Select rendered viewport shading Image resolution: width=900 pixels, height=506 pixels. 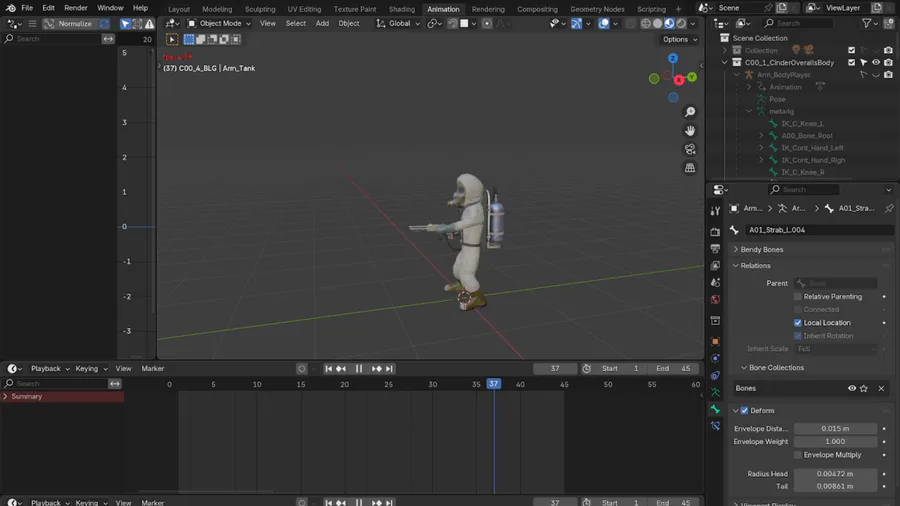coord(681,24)
